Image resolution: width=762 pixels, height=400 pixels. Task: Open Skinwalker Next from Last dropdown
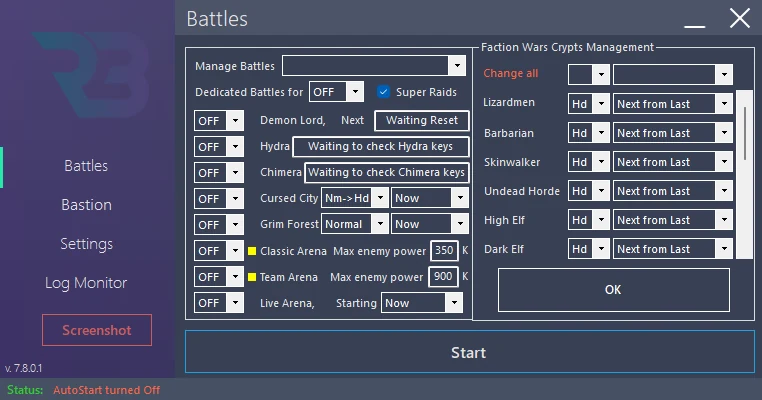673,162
